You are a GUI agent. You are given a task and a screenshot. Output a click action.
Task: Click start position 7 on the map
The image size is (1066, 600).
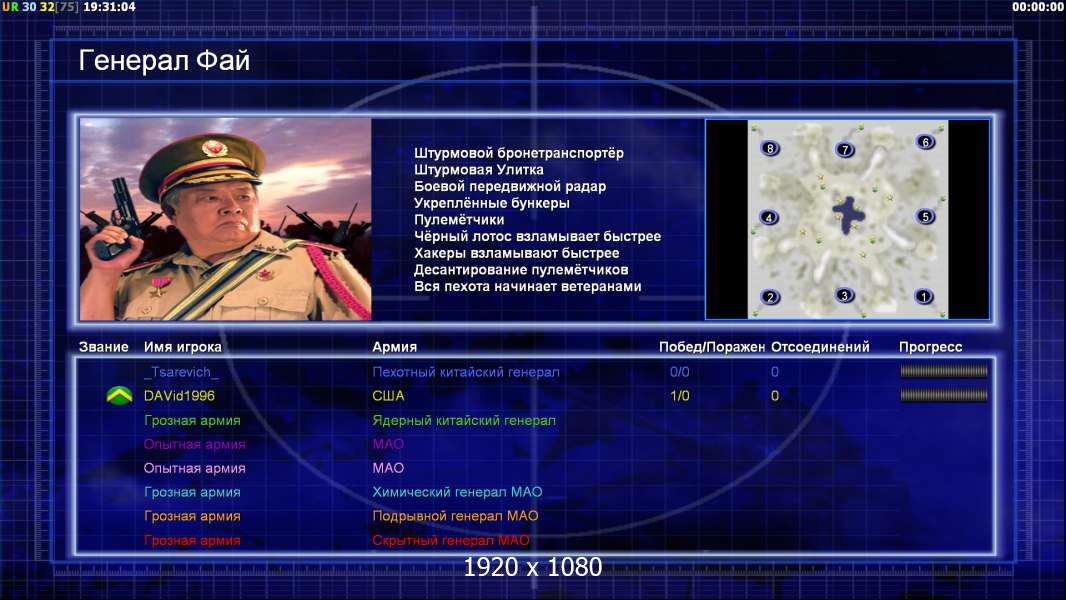point(844,149)
